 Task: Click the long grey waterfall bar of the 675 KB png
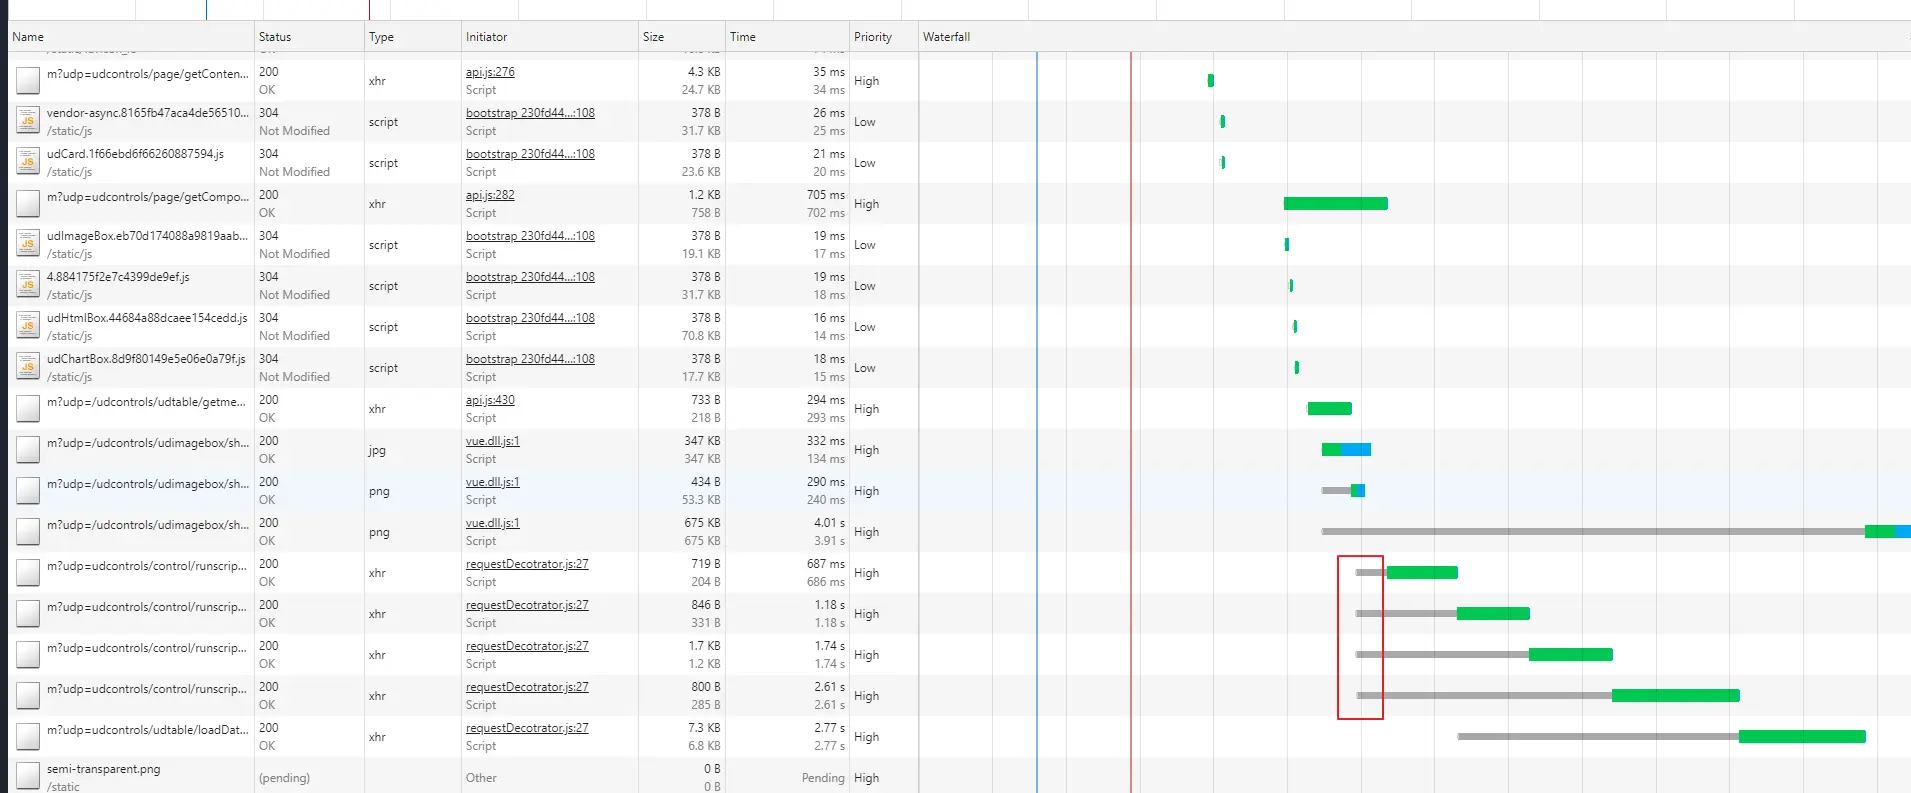click(1593, 532)
